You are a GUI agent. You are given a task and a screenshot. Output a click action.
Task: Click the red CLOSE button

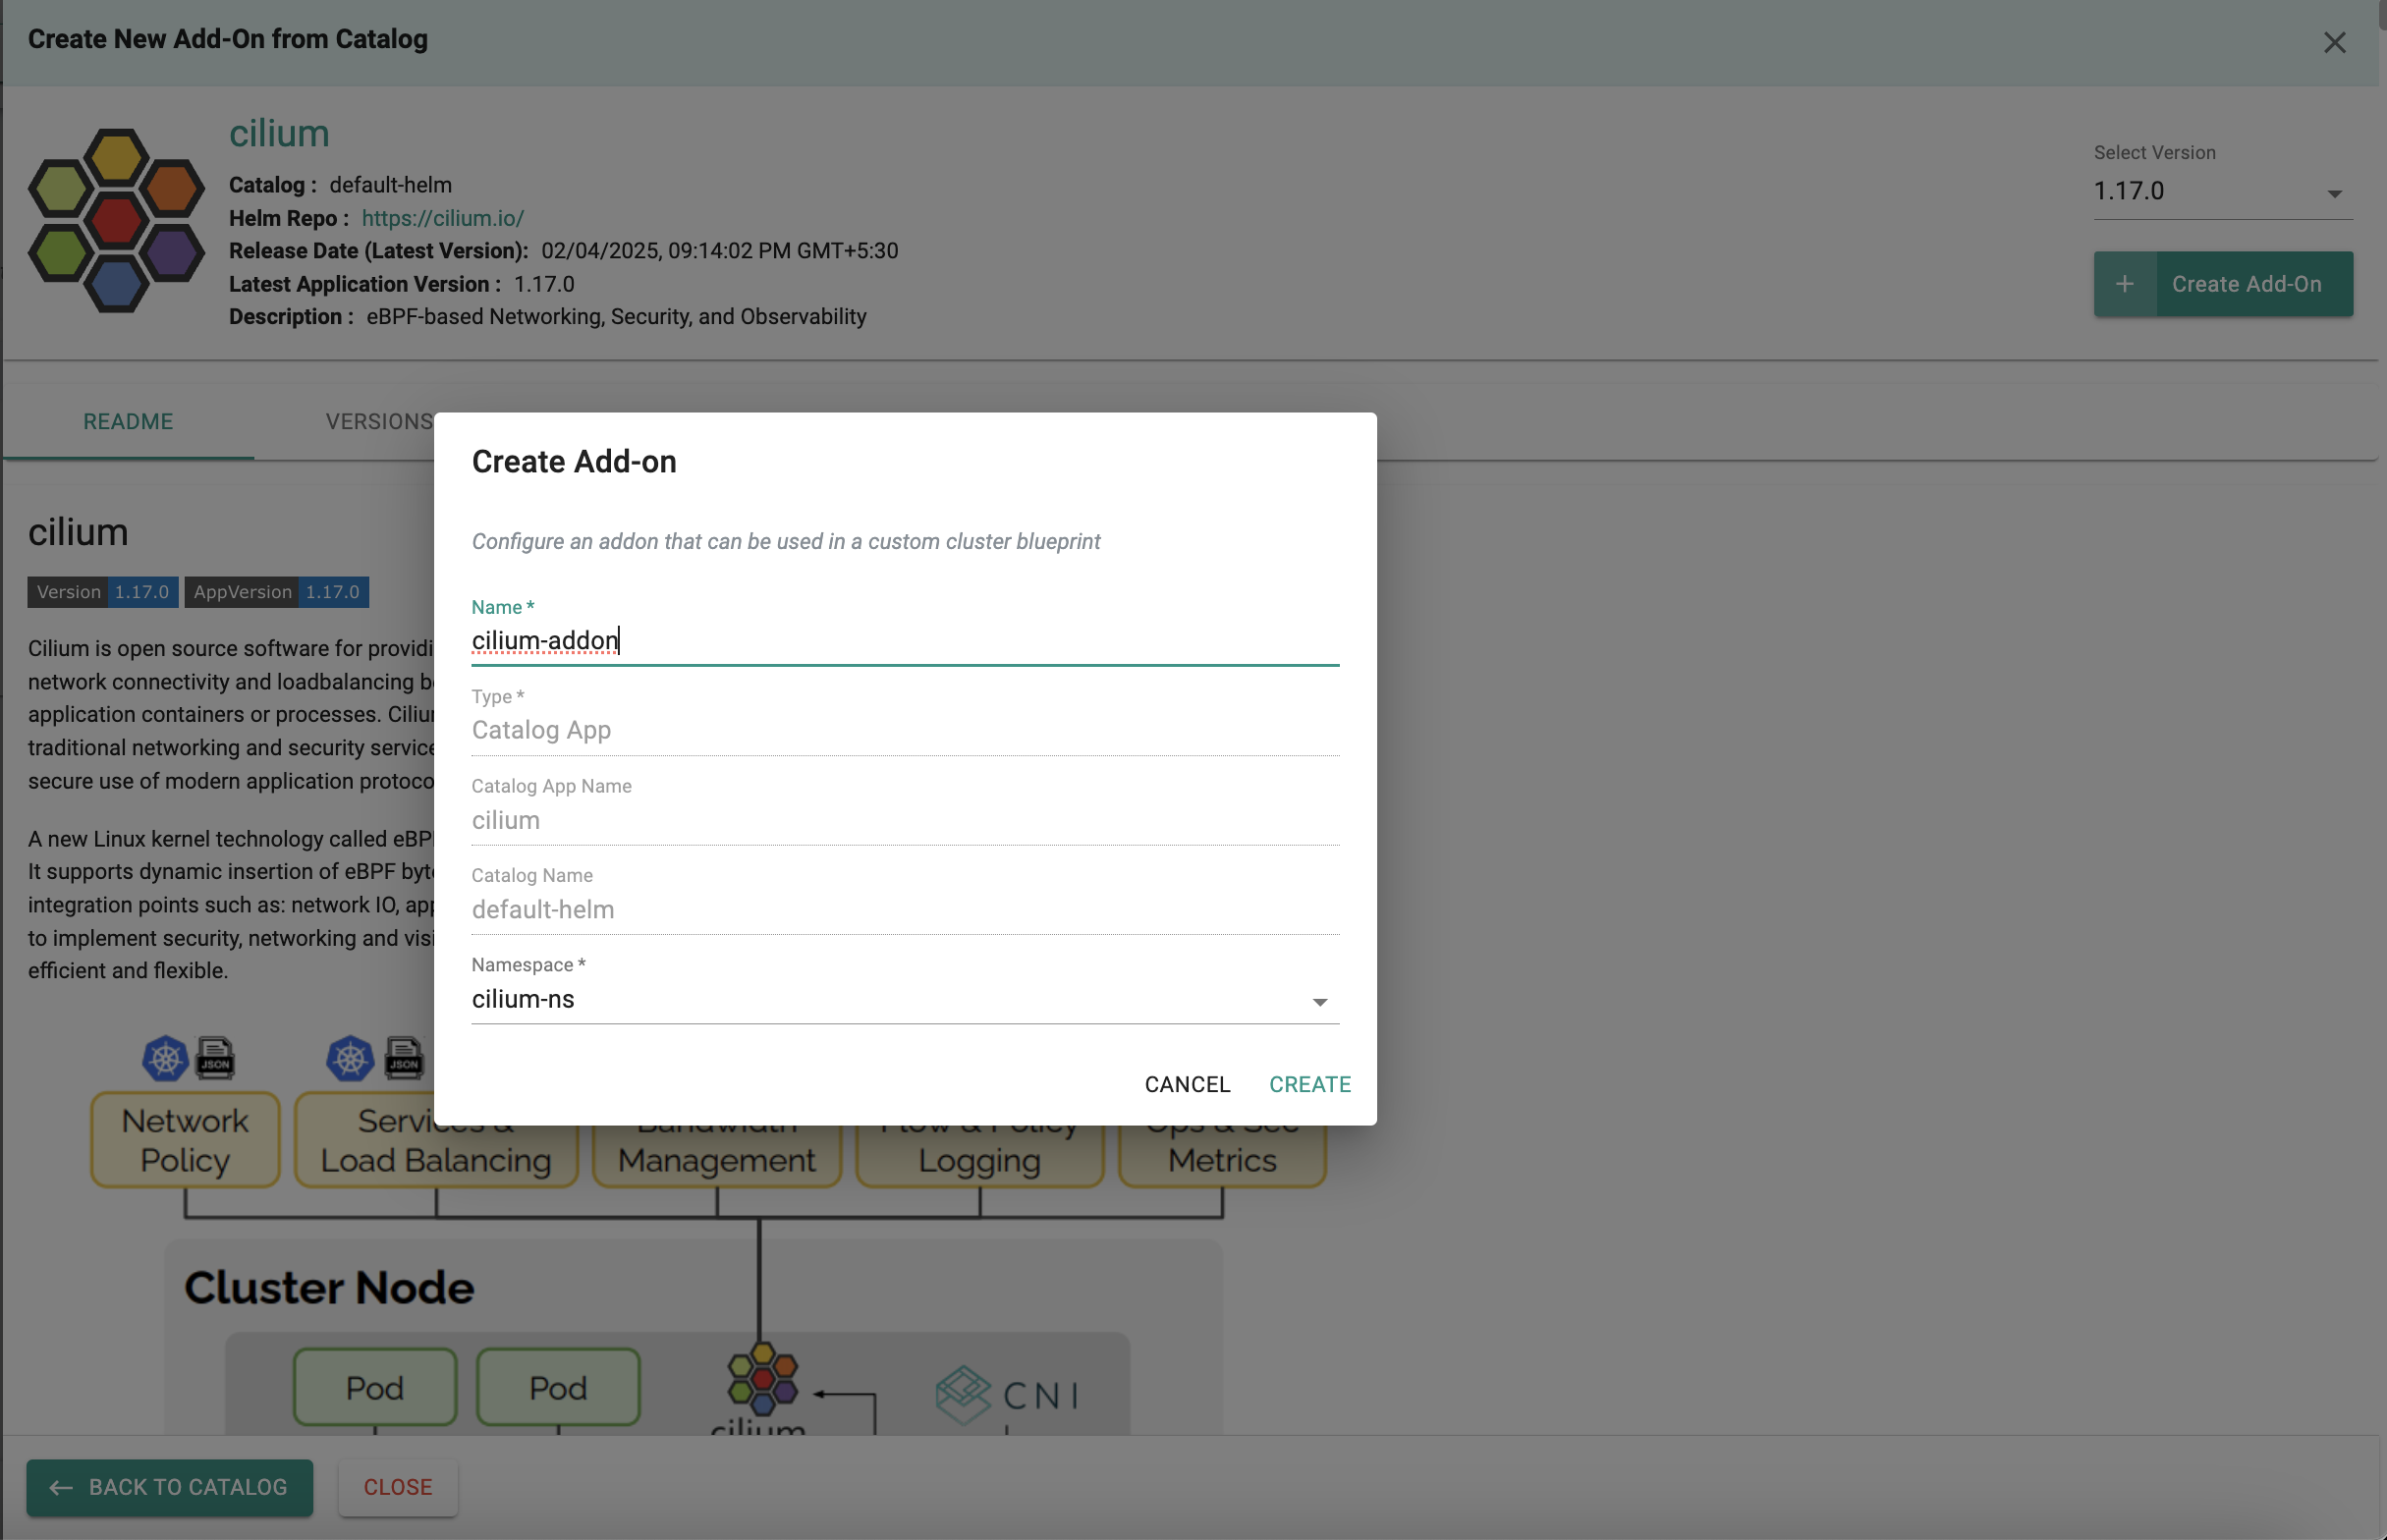tap(398, 1487)
